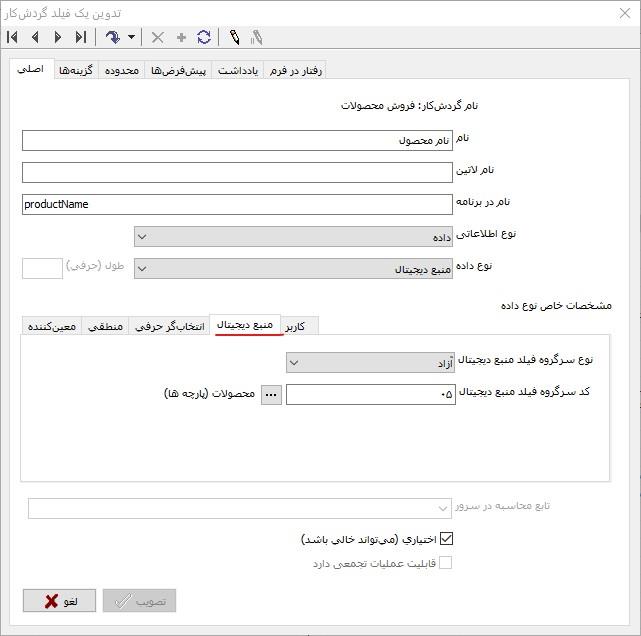The height and width of the screenshot is (636, 641).
Task: Open dropdown arrow beside blue curved-arrow icon
Action: 131,37
